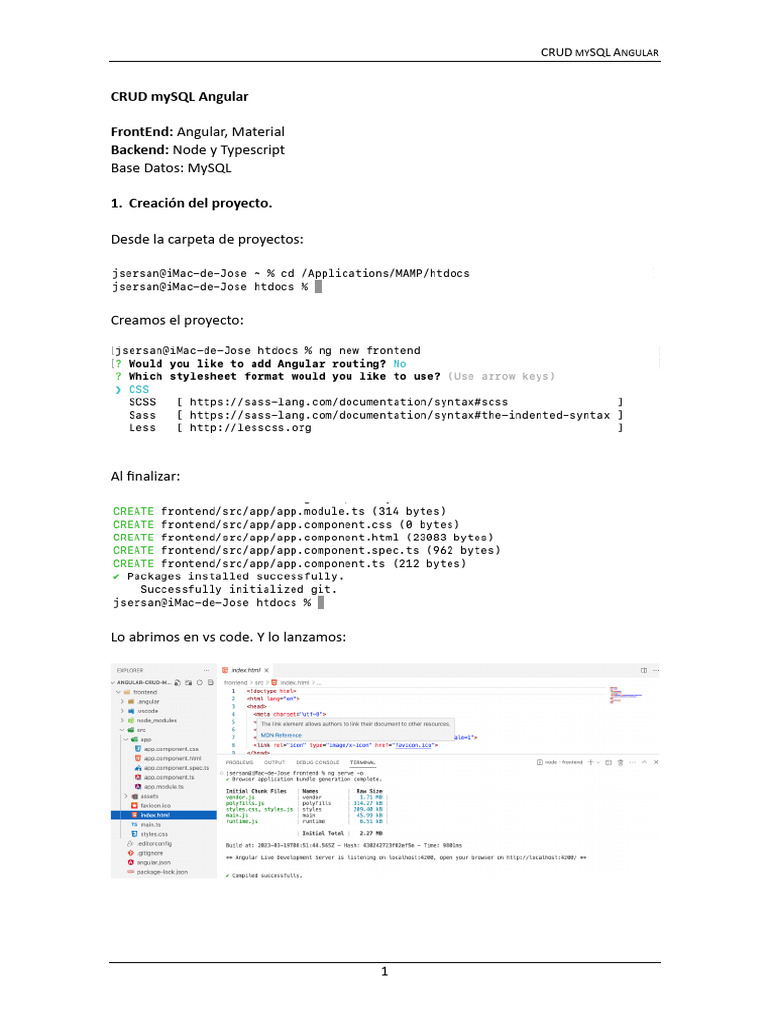Select highlighted index.html file in Explorer

click(164, 815)
